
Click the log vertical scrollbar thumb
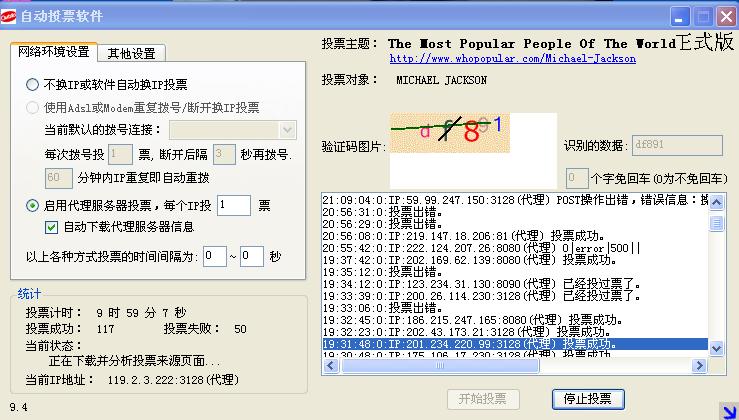click(x=716, y=222)
